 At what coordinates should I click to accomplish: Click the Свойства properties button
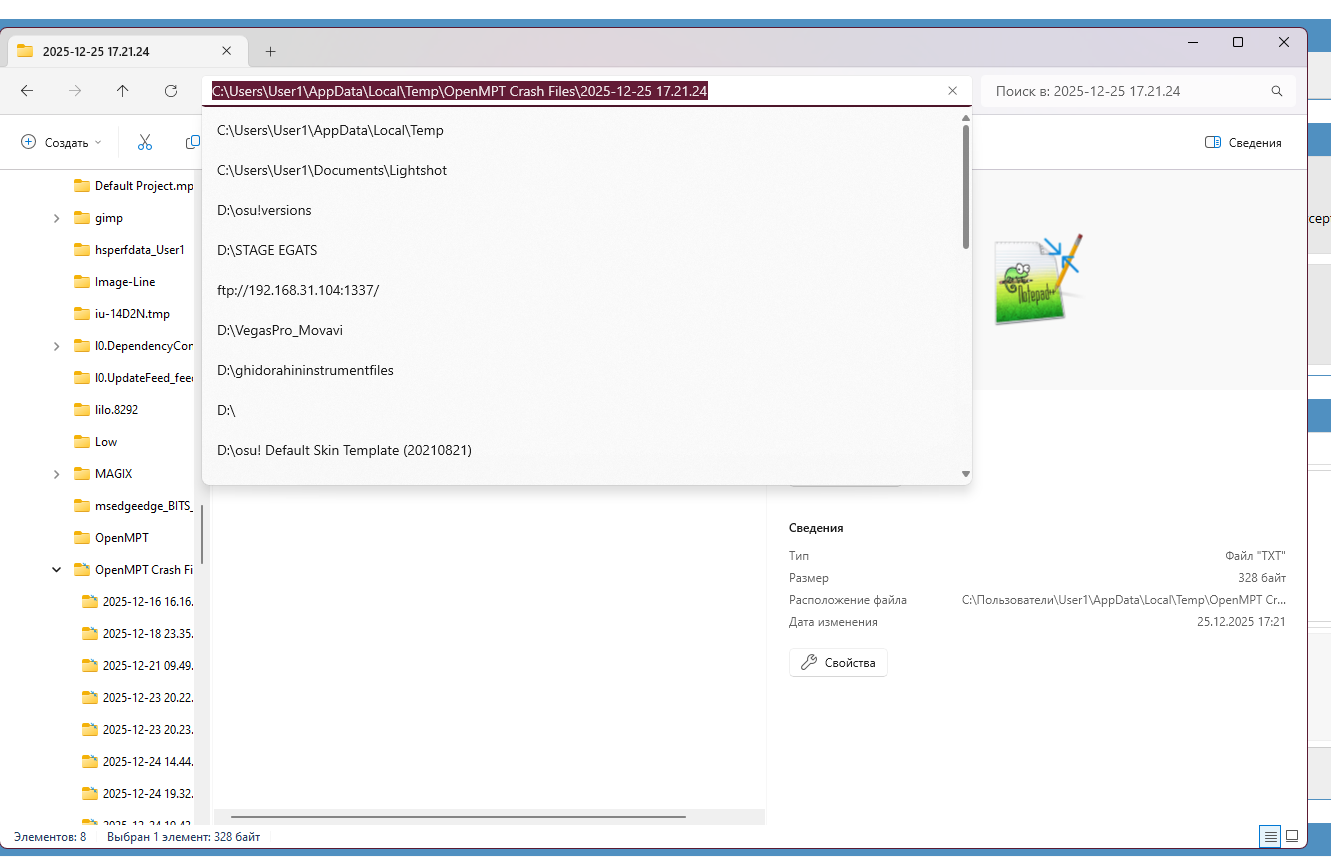coord(838,662)
